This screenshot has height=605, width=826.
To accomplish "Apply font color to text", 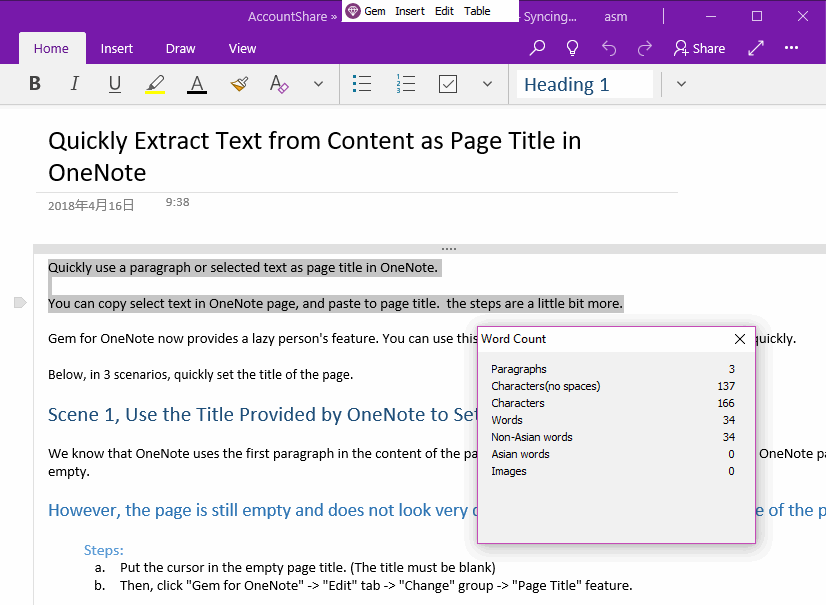I will click(196, 84).
